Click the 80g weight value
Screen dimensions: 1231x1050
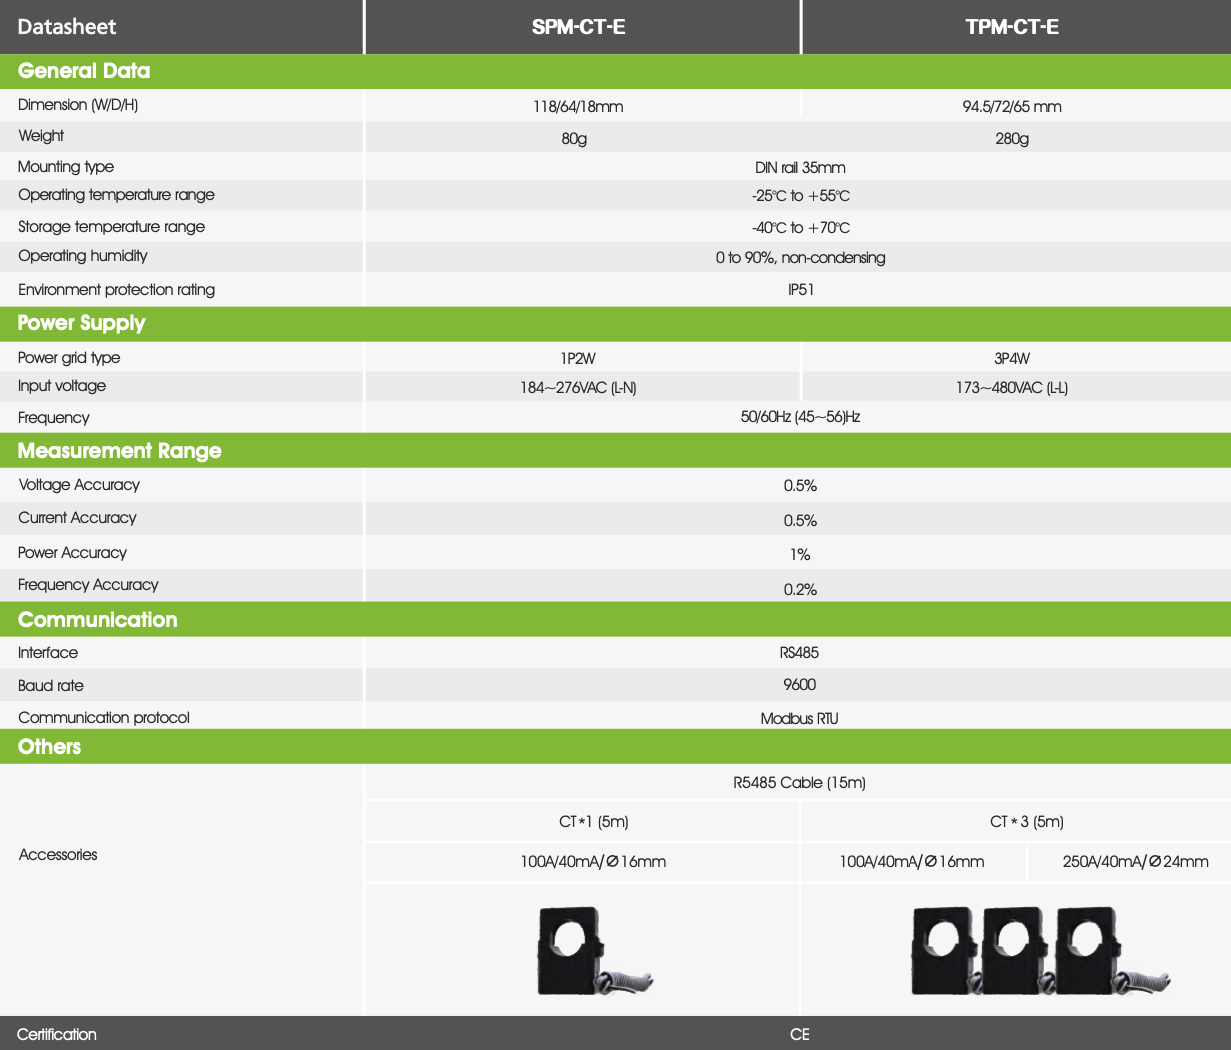[574, 139]
